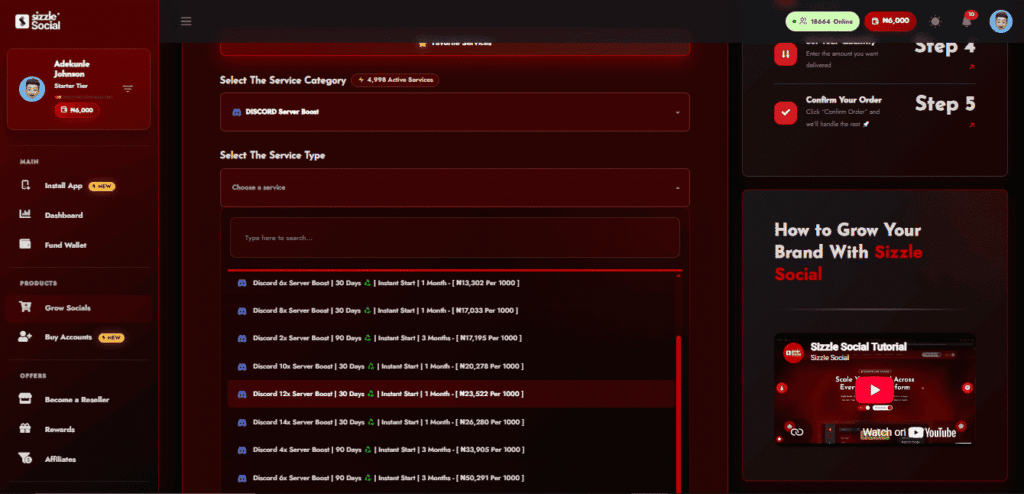Viewport: 1024px width, 494px height.
Task: Open Buy Accounts page
Action: click(x=69, y=338)
